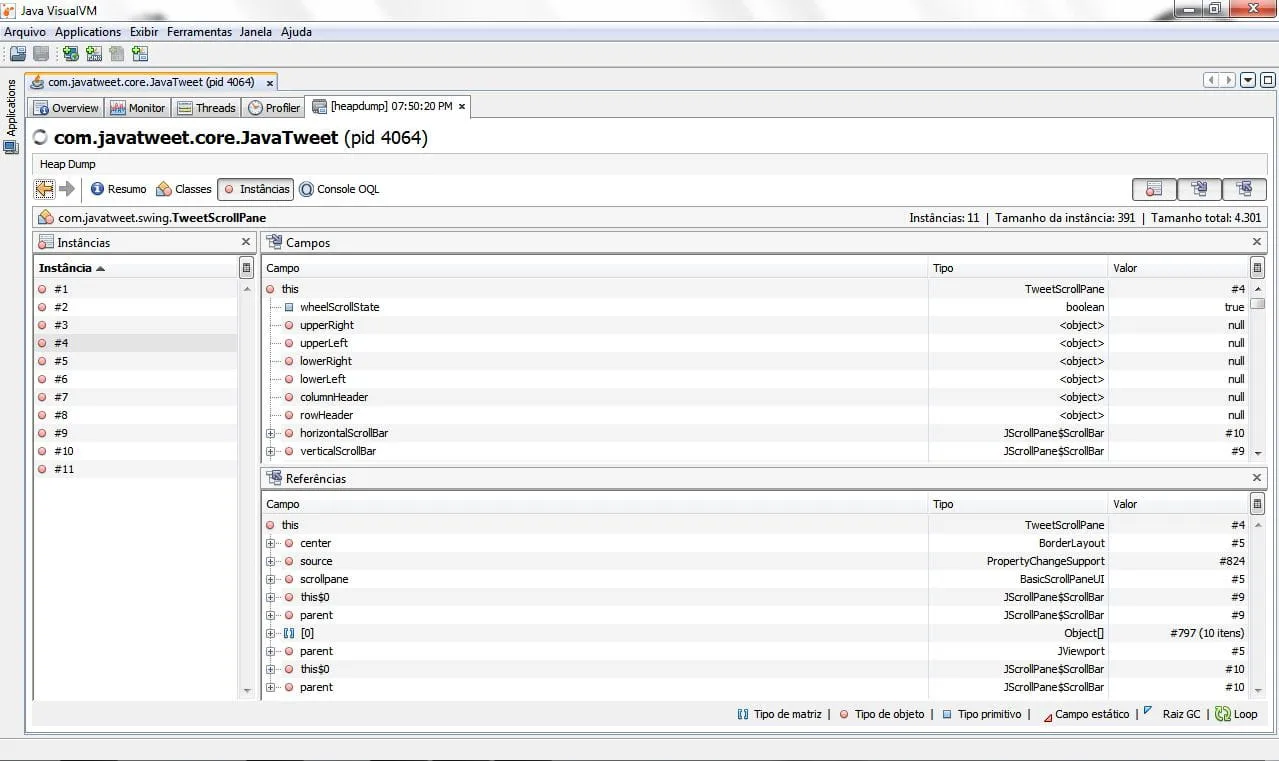Show the Resumo summary view
The height and width of the screenshot is (761, 1279).
(x=118, y=189)
